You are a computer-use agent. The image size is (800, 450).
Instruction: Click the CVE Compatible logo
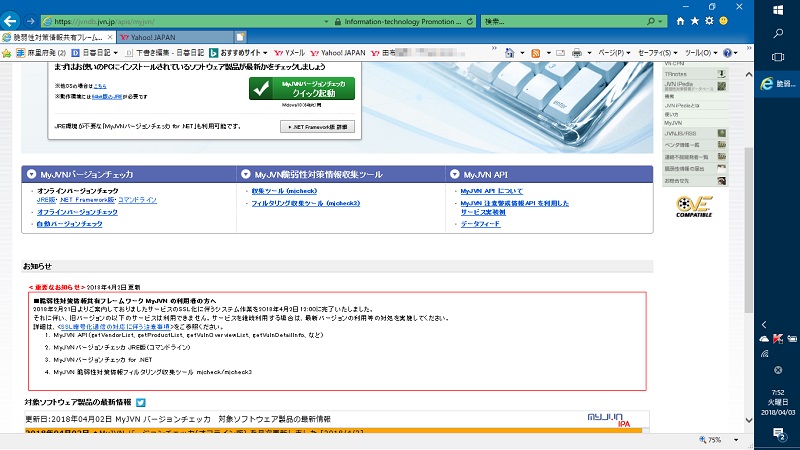tap(694, 206)
